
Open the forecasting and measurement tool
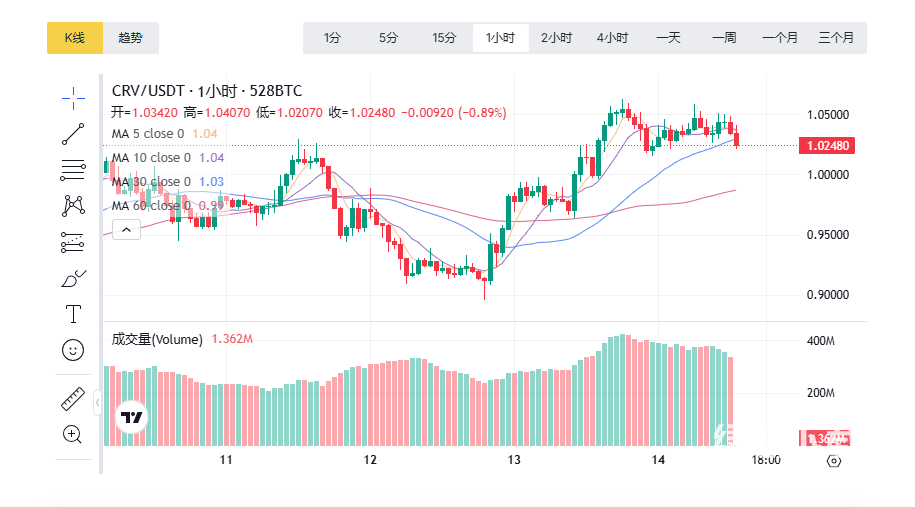tap(73, 241)
